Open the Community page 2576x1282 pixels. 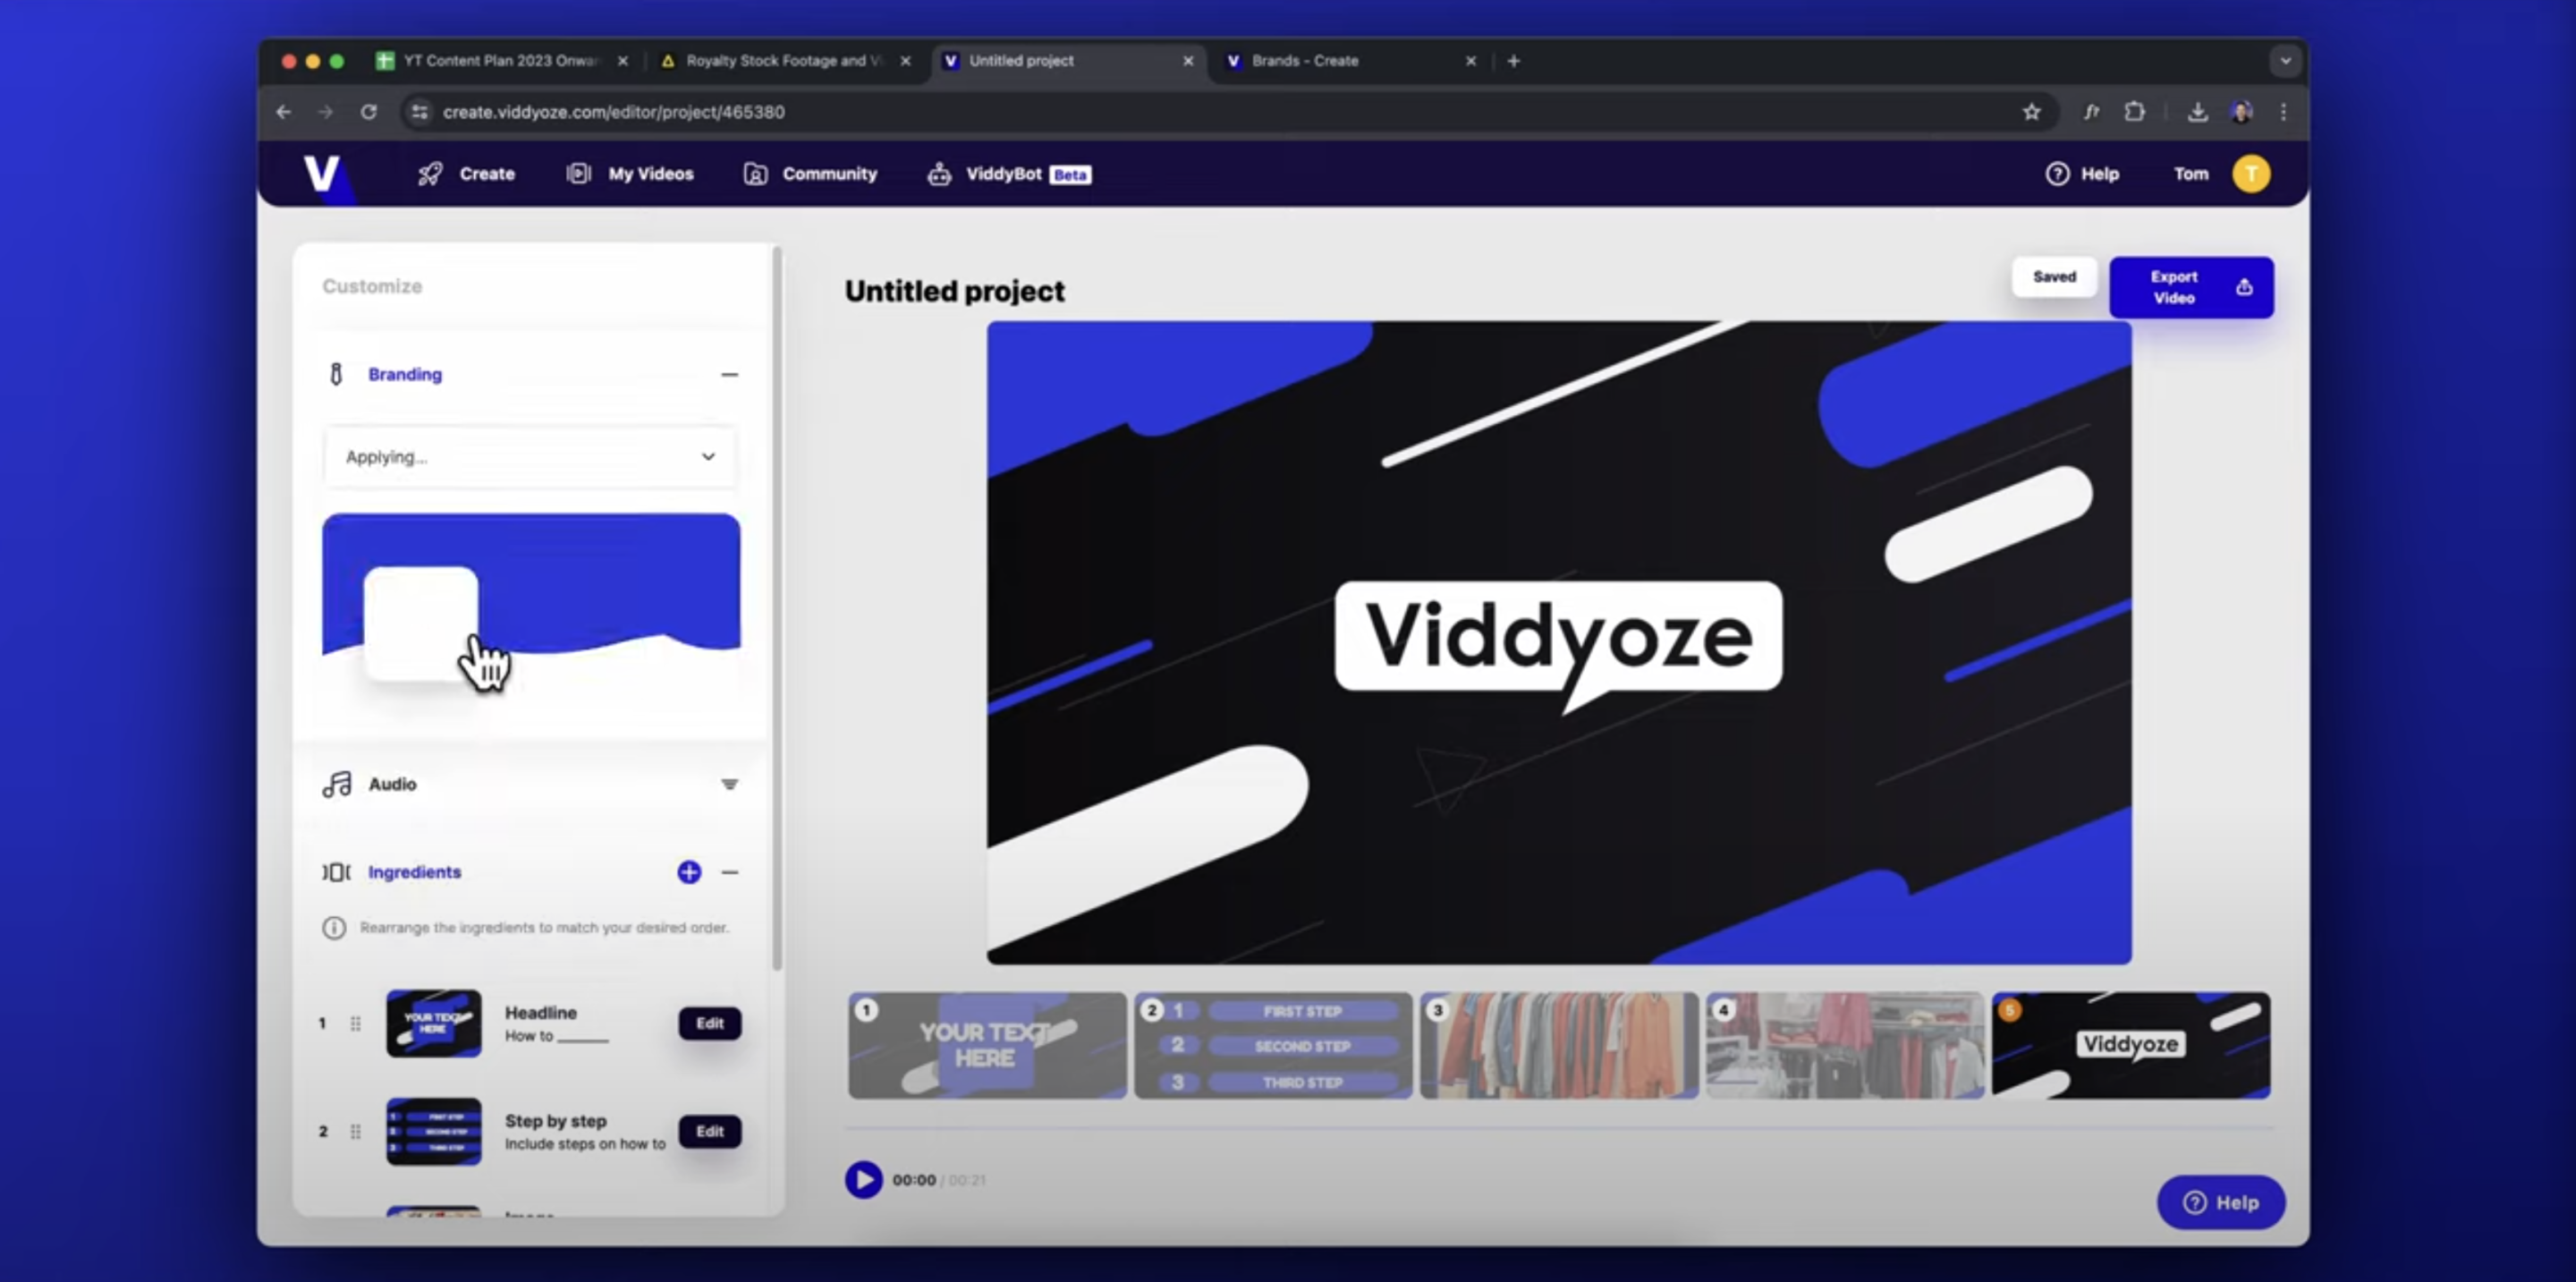(x=810, y=174)
